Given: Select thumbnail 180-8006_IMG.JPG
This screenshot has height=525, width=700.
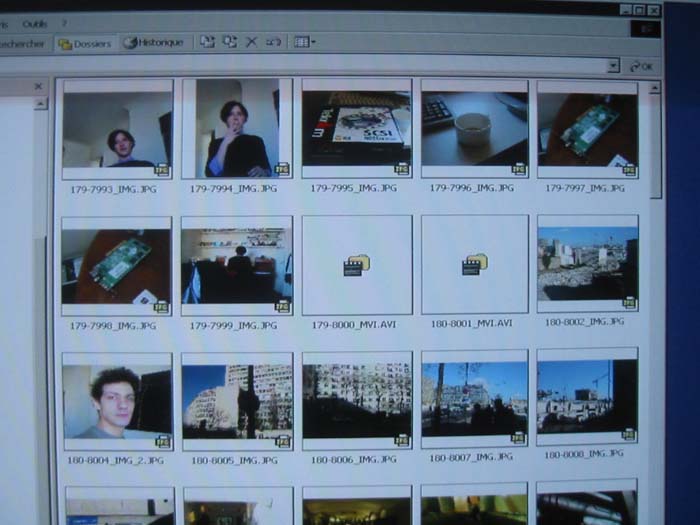Looking at the screenshot, I should tap(357, 400).
